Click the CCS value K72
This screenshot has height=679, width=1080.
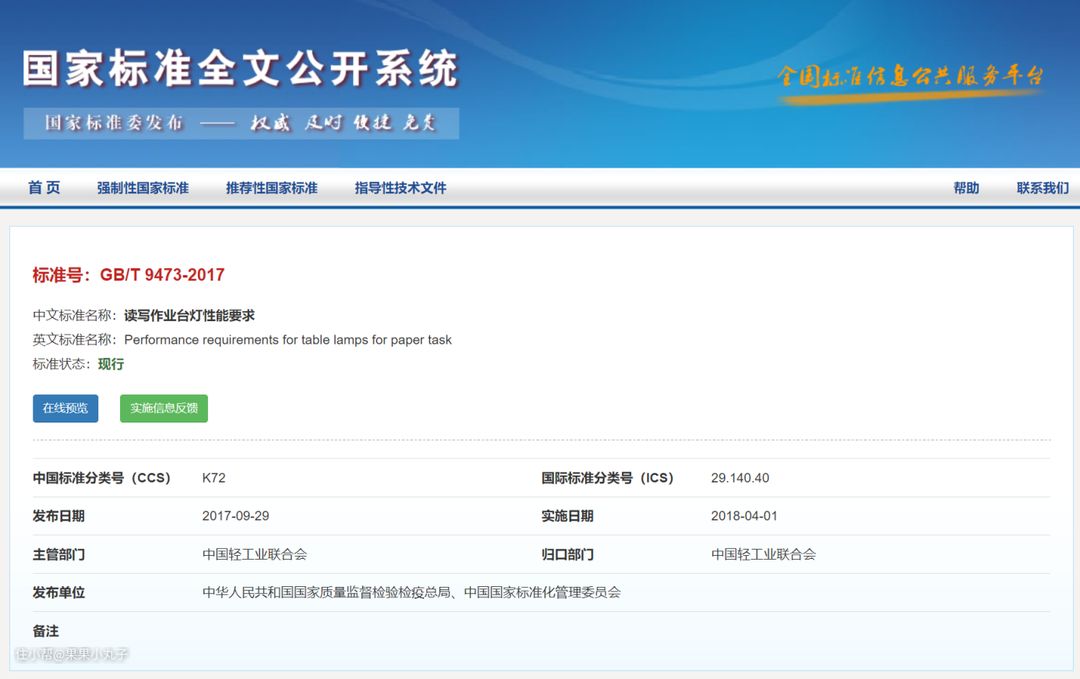pos(214,478)
